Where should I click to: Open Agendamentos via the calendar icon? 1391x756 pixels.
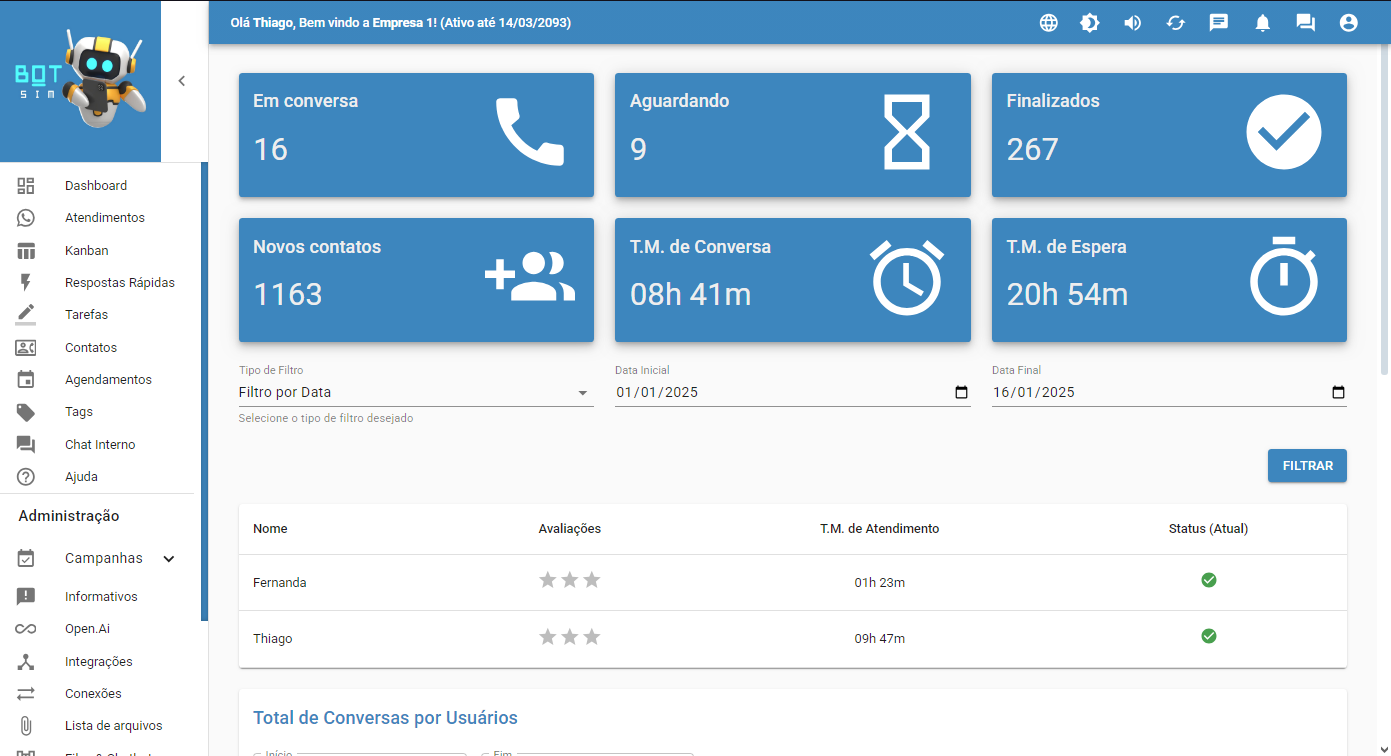pyautogui.click(x=25, y=379)
